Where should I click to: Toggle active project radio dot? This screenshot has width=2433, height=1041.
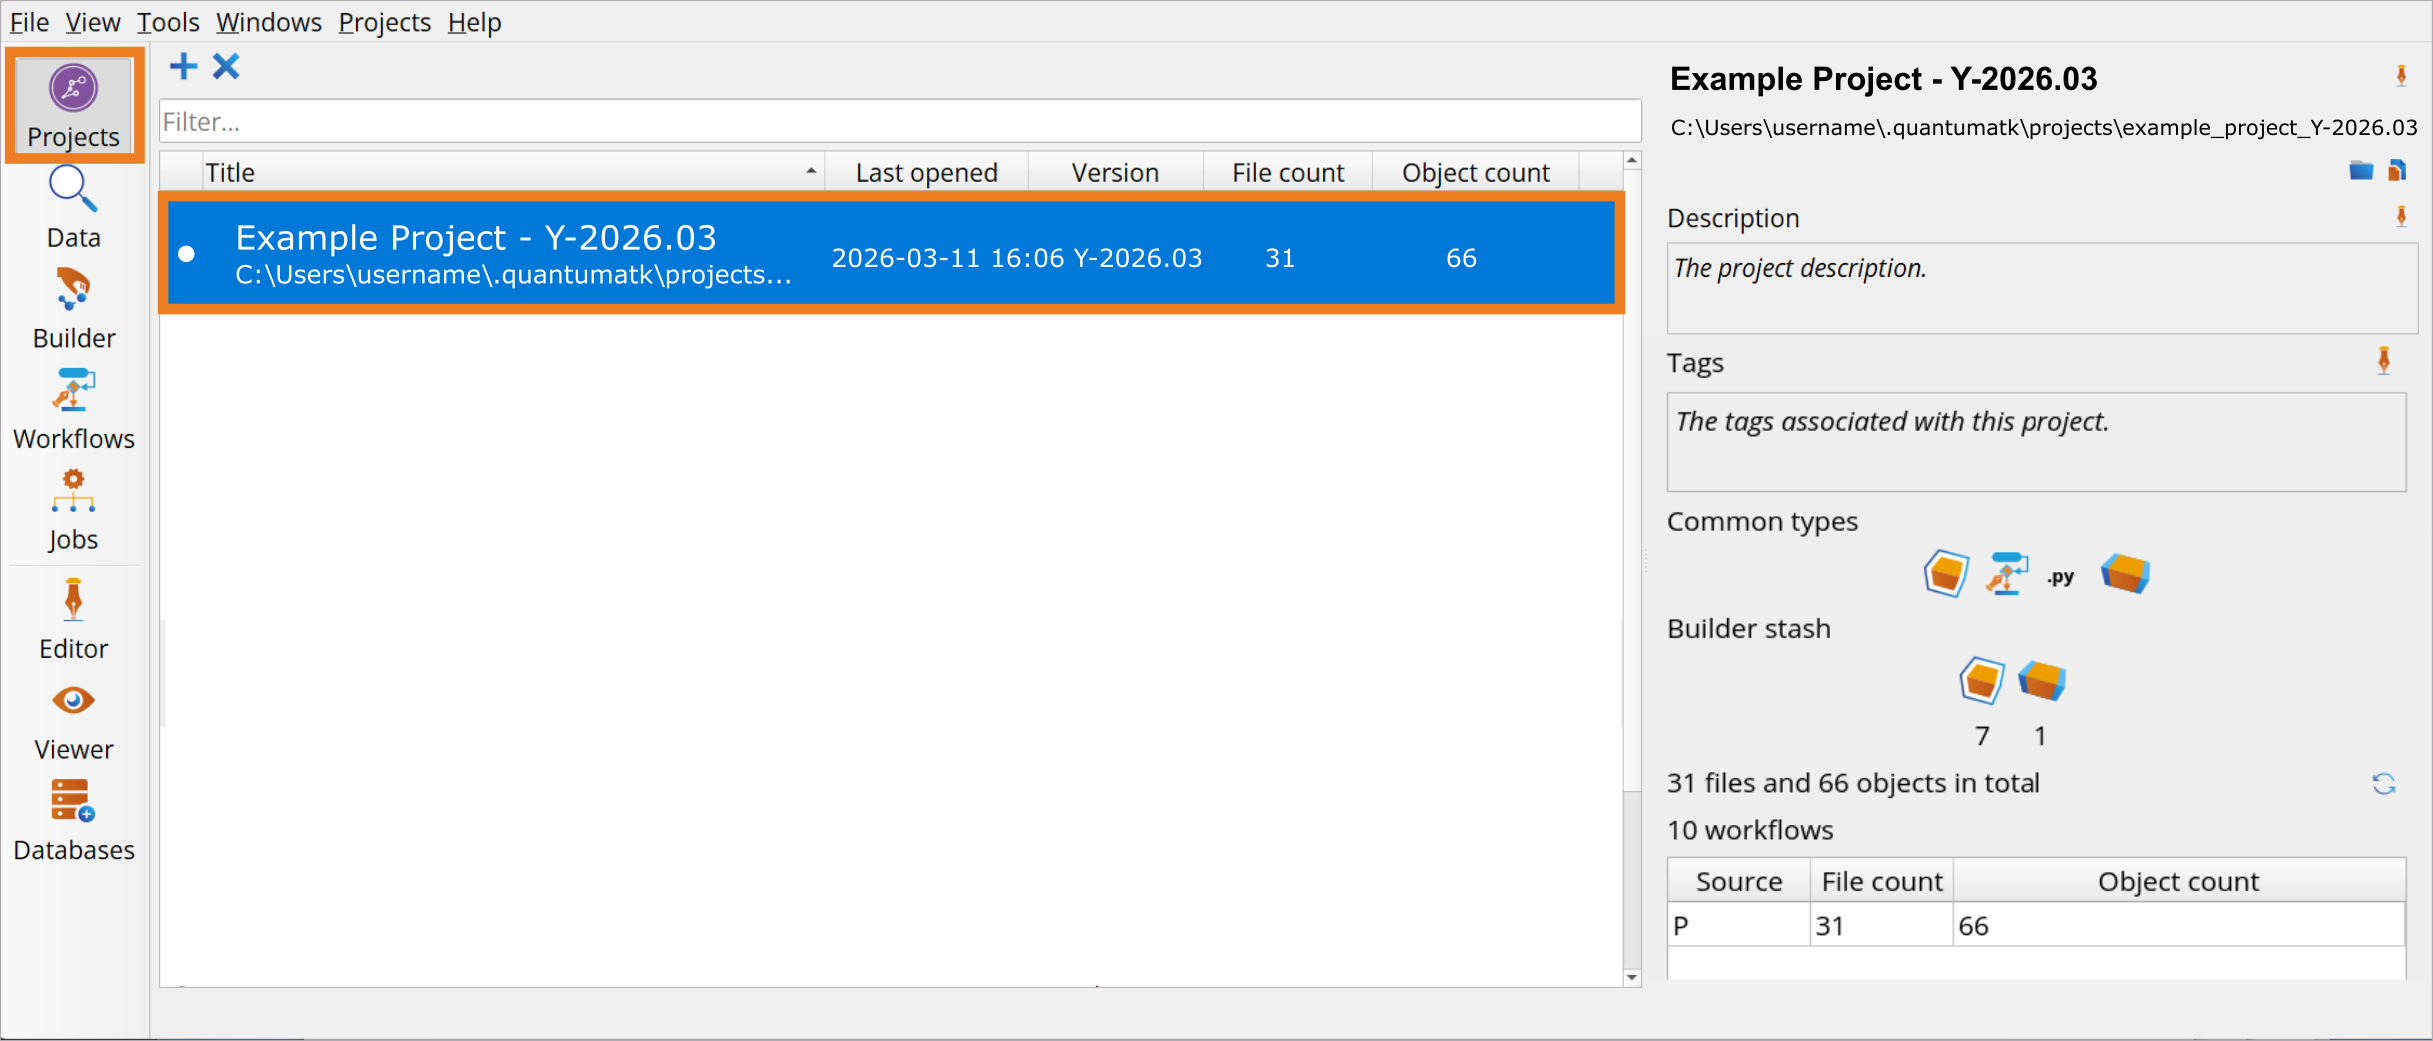(187, 255)
